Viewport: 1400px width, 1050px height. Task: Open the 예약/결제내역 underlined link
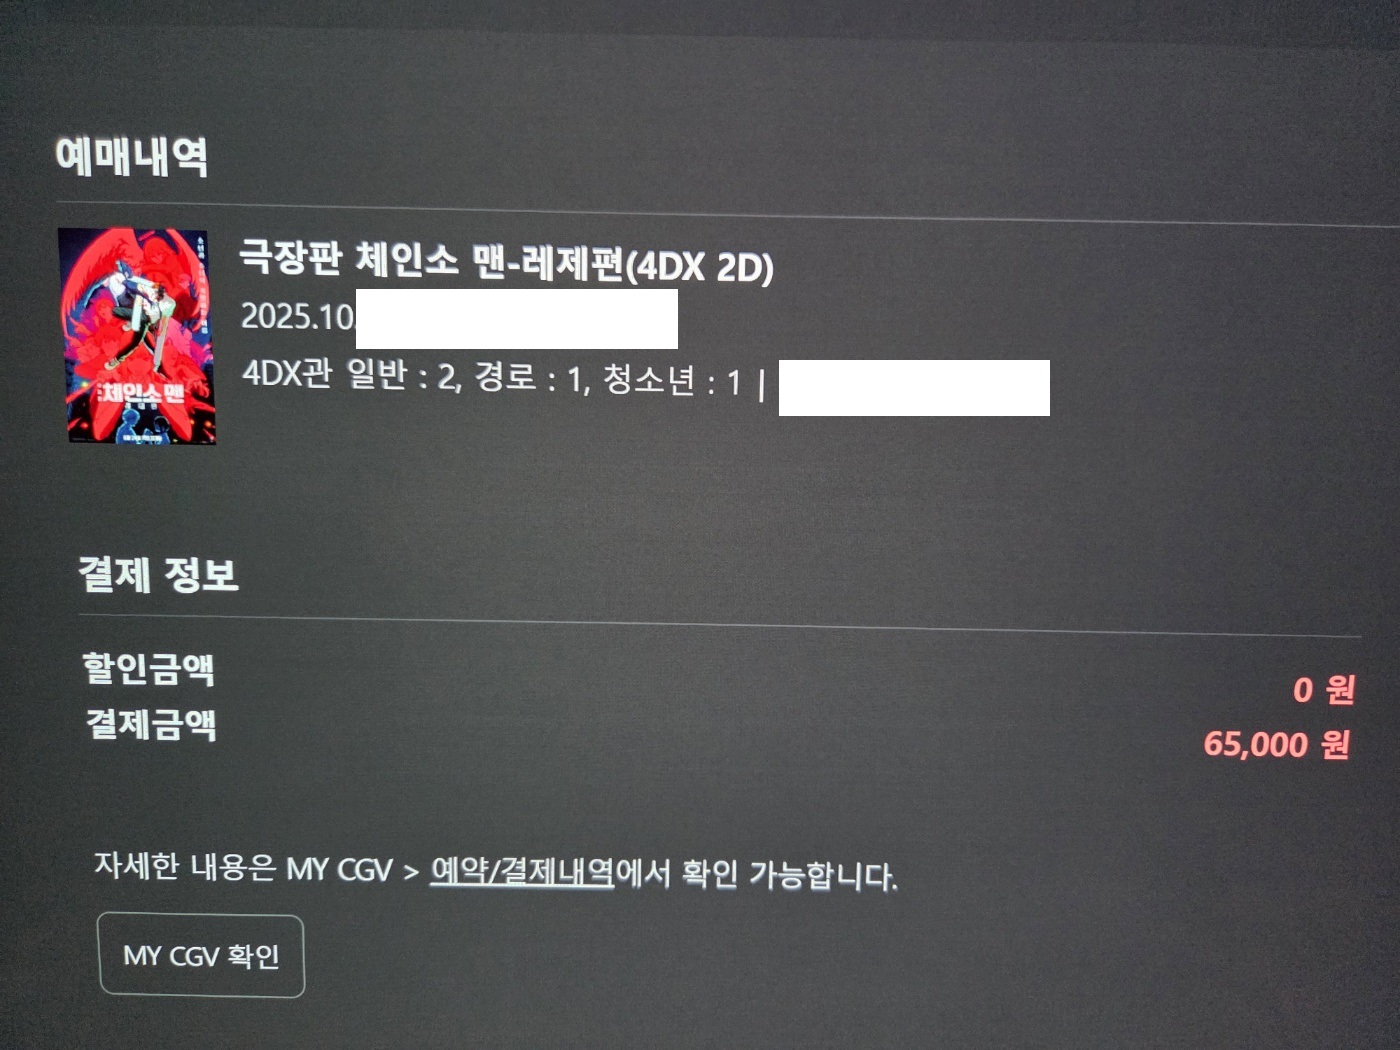pyautogui.click(x=522, y=871)
